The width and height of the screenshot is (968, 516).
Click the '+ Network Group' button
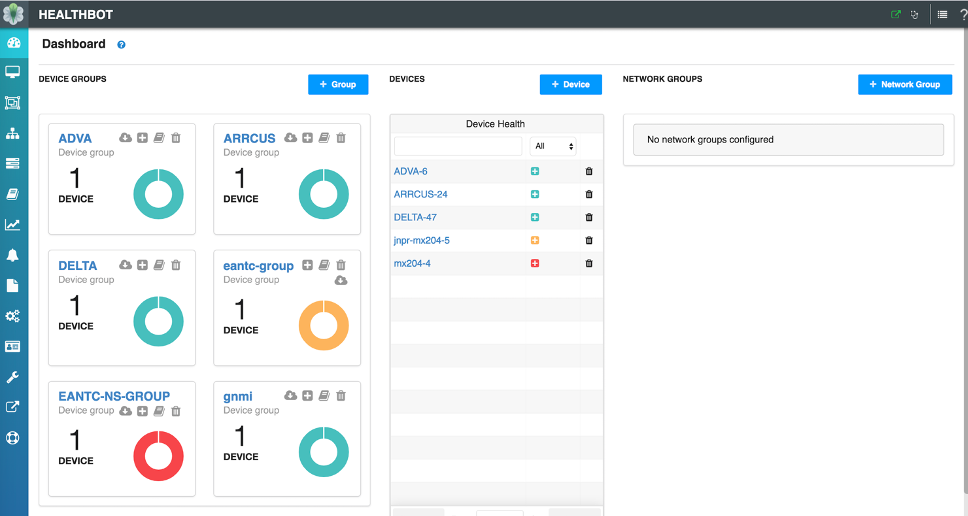904,85
